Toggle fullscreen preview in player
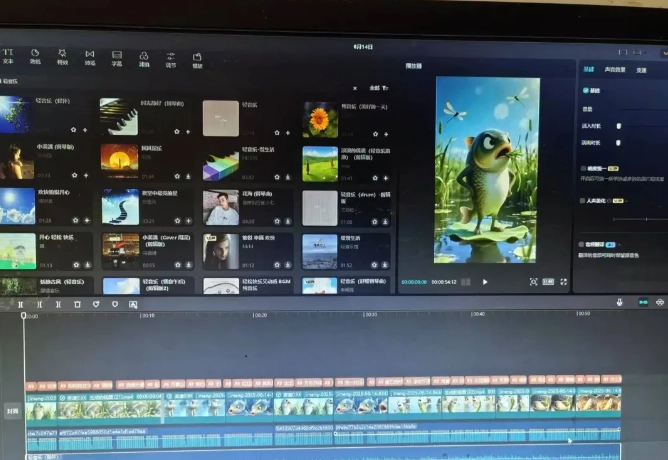 pos(564,282)
